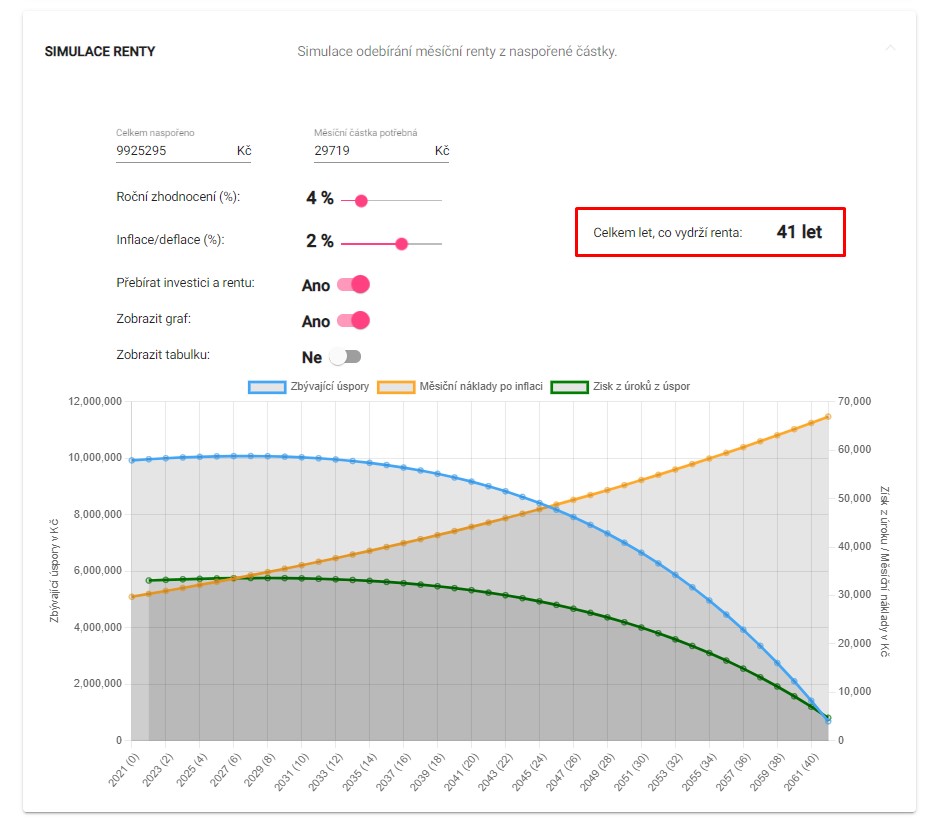Click the SIMULACE RENTY panel header title
939x826 pixels.
(100, 51)
